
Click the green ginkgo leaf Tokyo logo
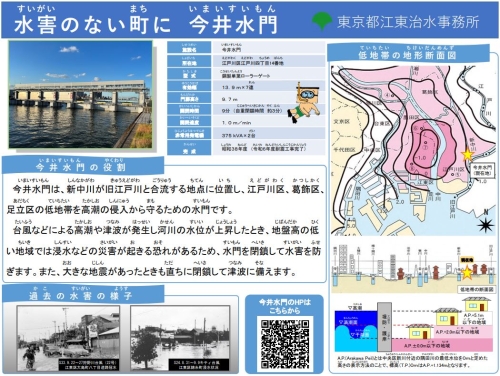click(x=322, y=21)
